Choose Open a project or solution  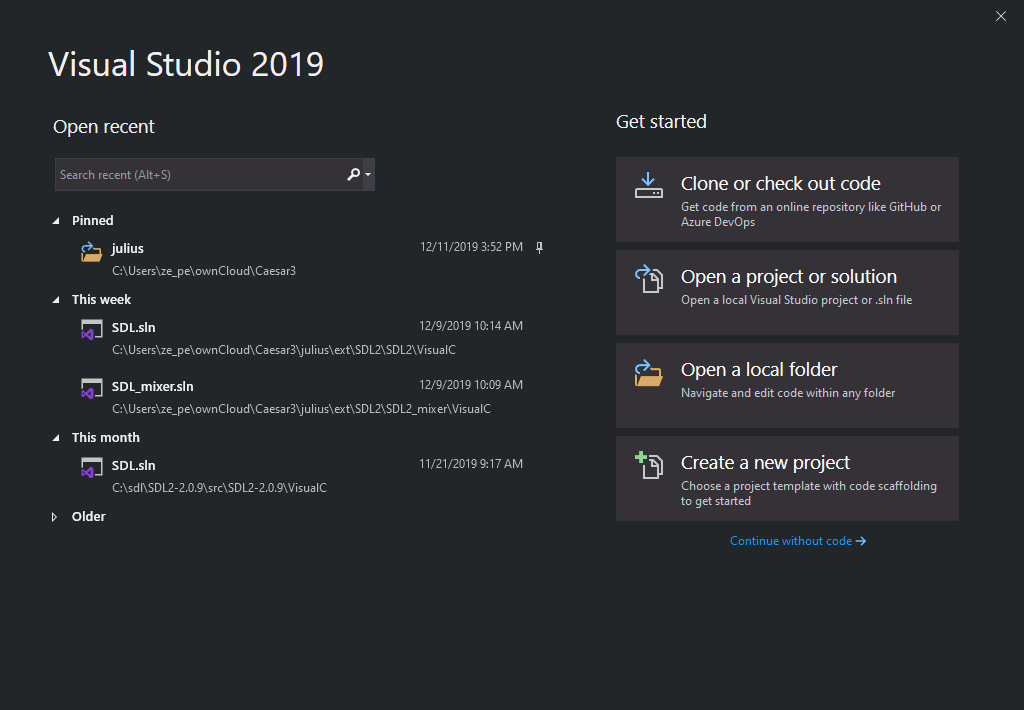[787, 292]
